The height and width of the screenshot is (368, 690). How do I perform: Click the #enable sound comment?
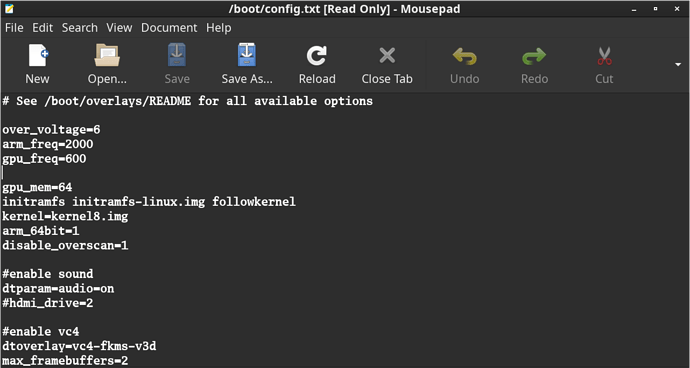tap(48, 274)
